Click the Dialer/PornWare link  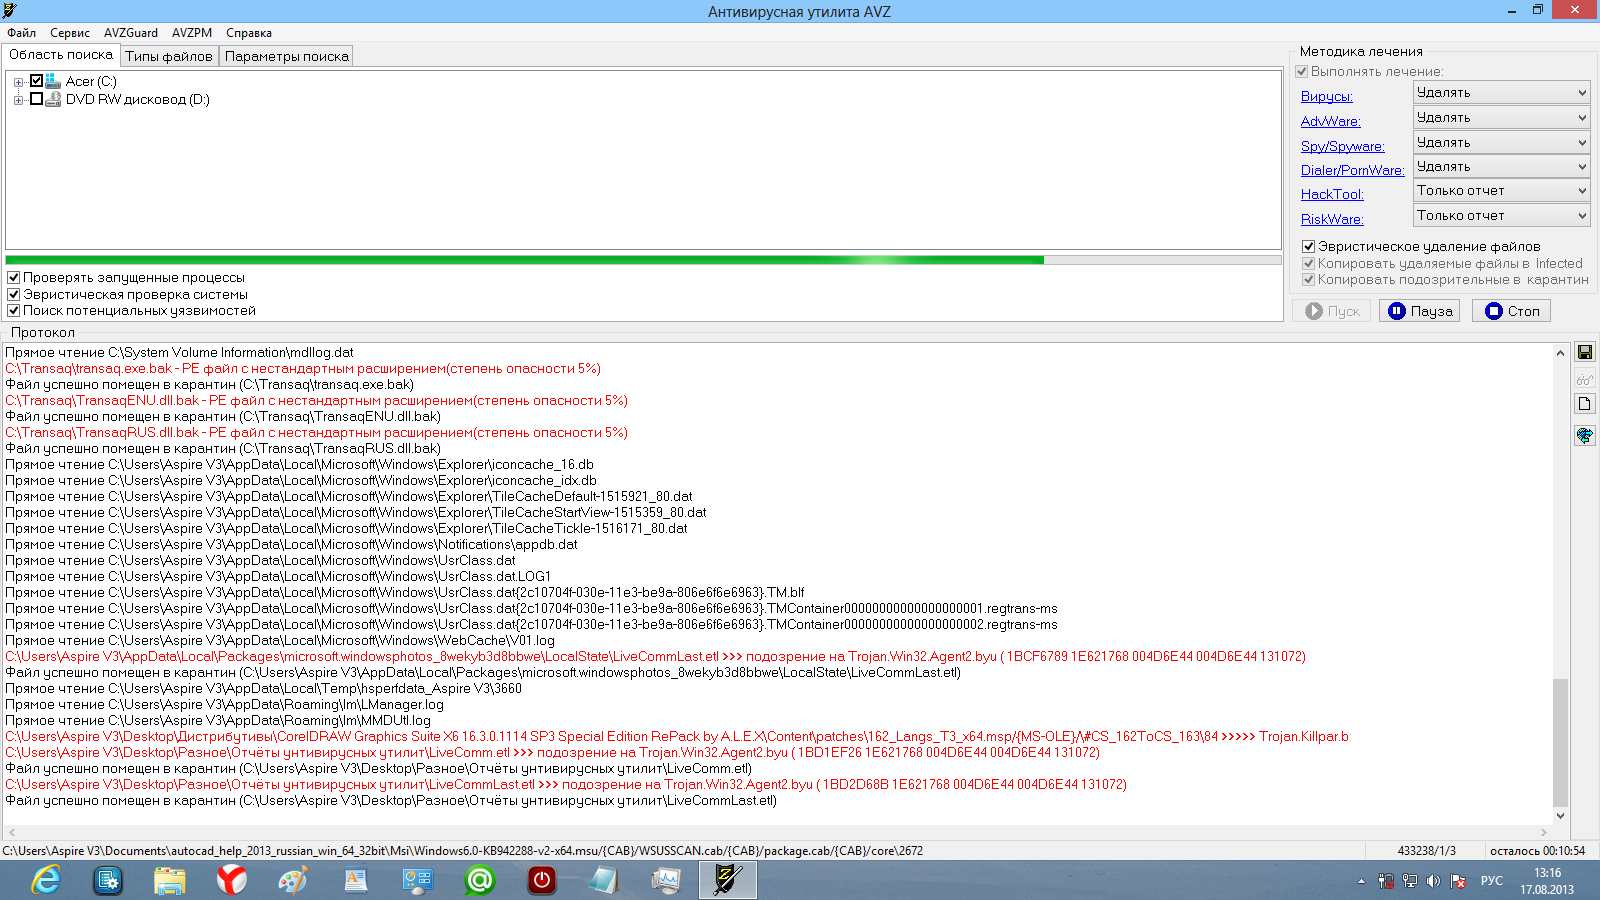(1353, 171)
